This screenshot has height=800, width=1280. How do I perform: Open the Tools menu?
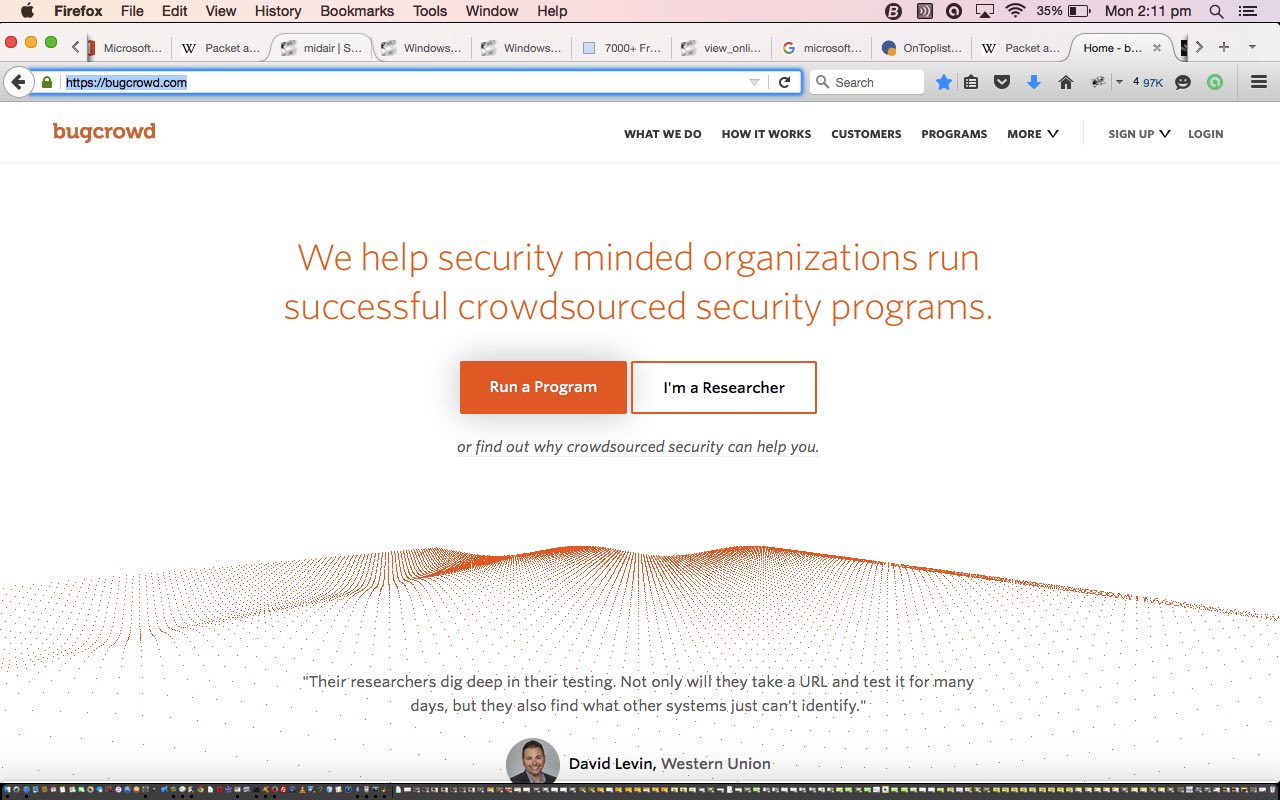[x=430, y=11]
